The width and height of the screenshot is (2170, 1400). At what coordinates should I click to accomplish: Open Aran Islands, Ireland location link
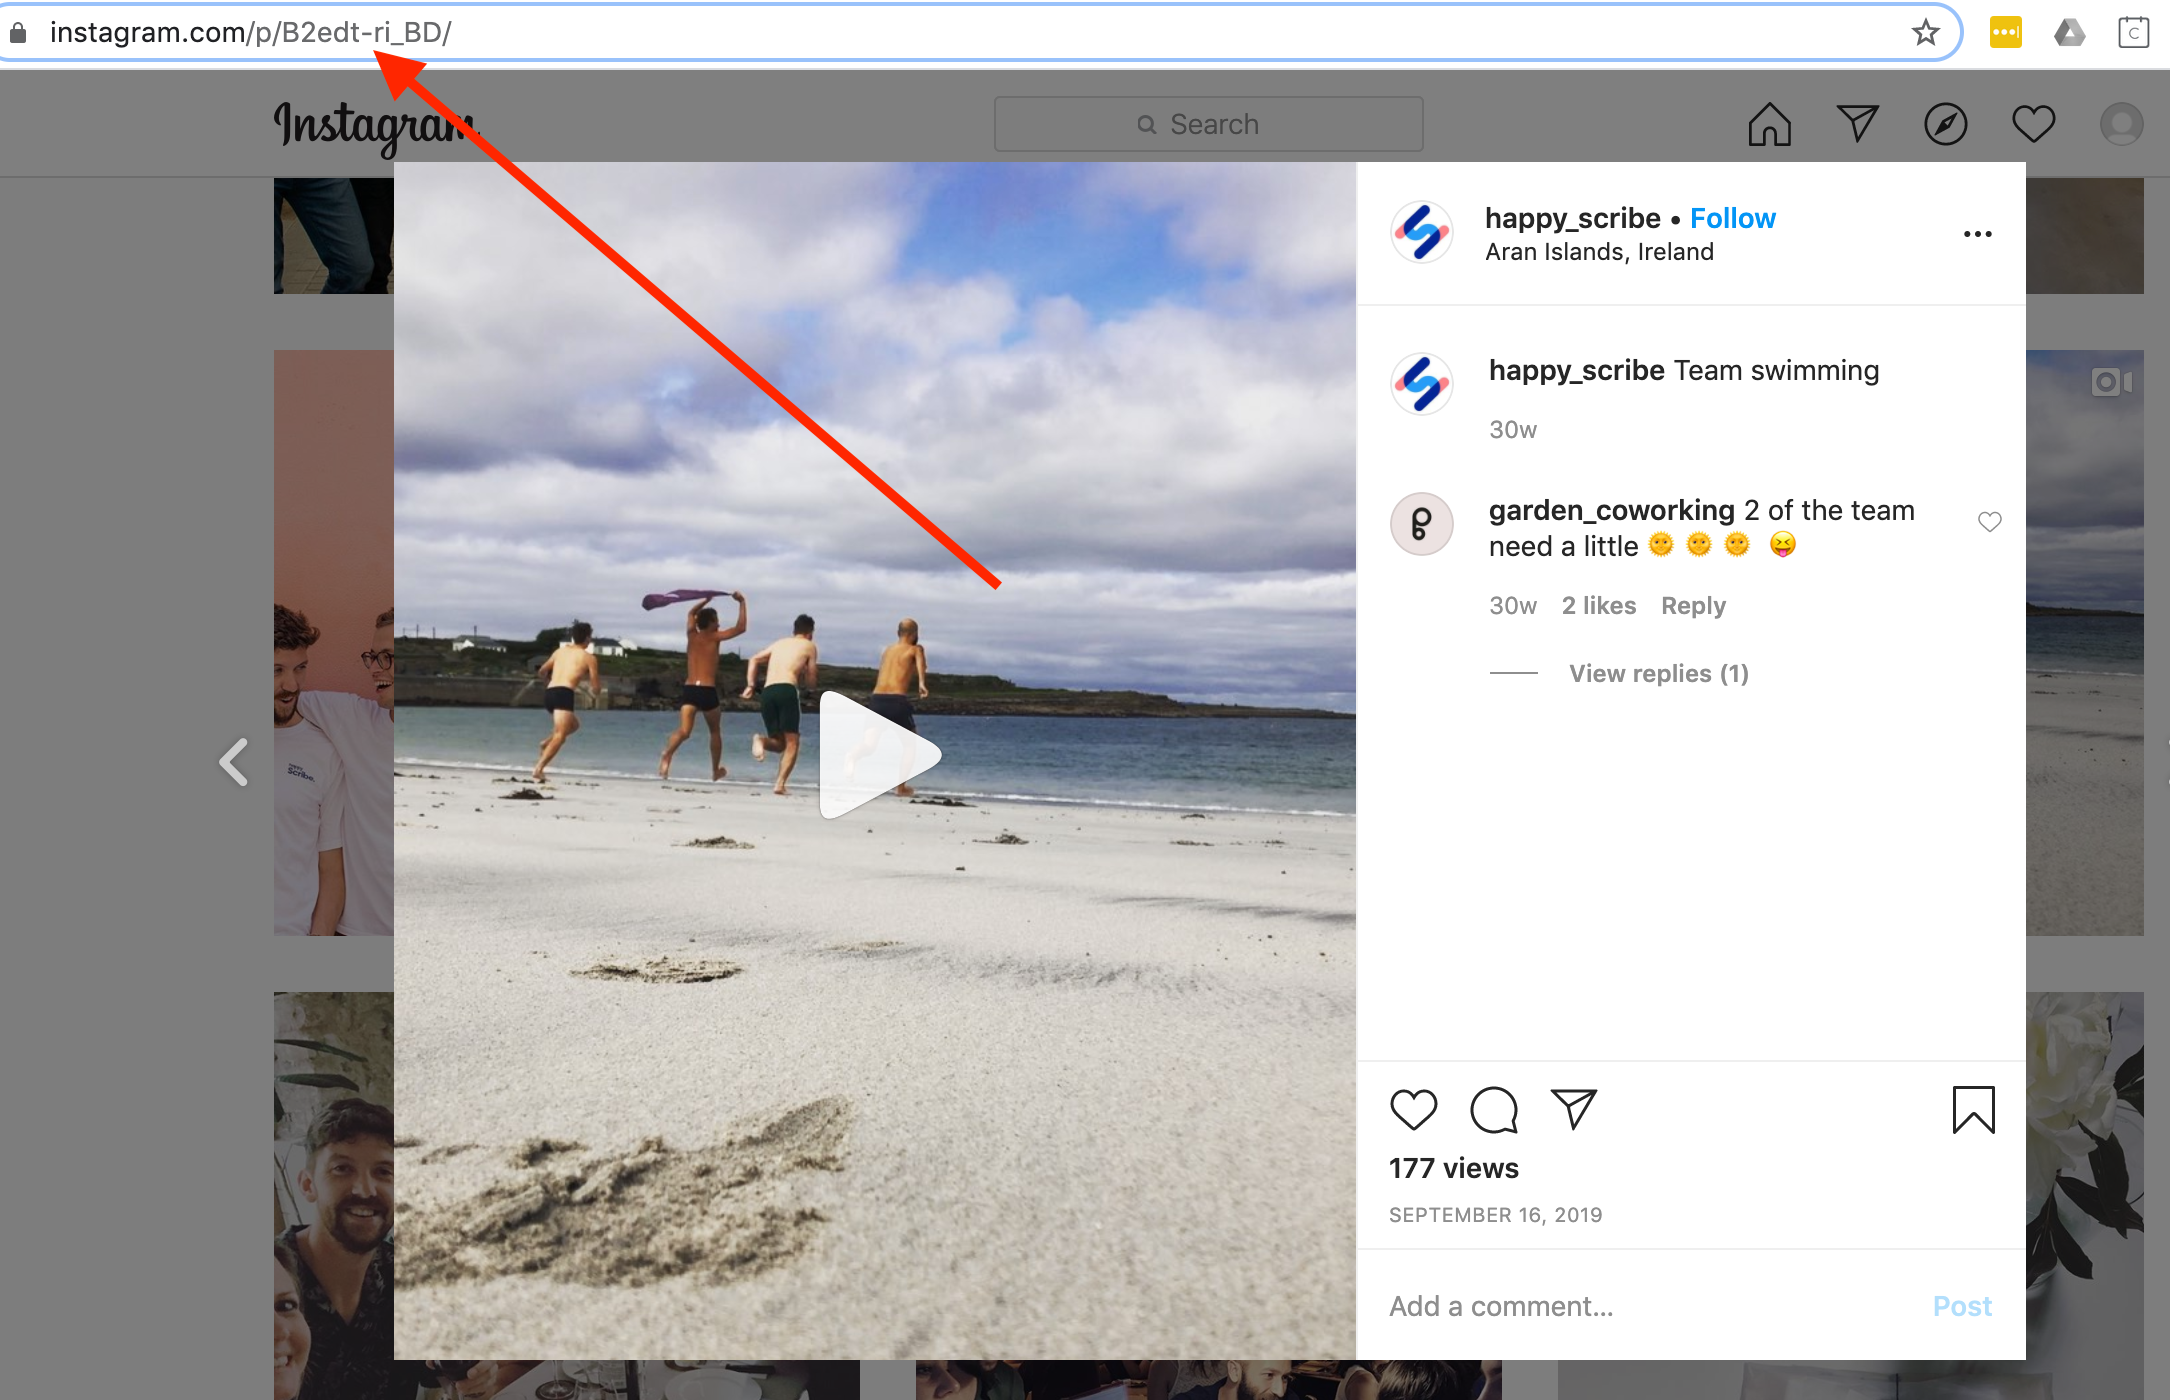click(x=1599, y=252)
